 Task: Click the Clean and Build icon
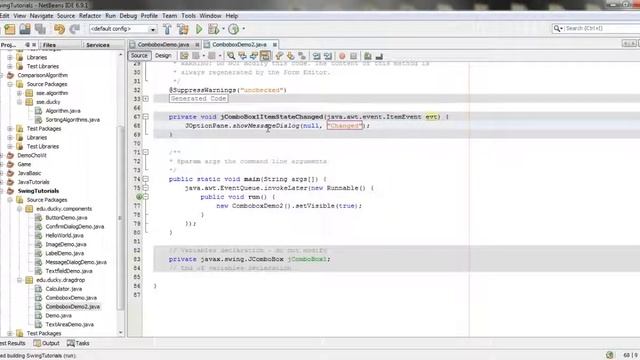(182, 29)
